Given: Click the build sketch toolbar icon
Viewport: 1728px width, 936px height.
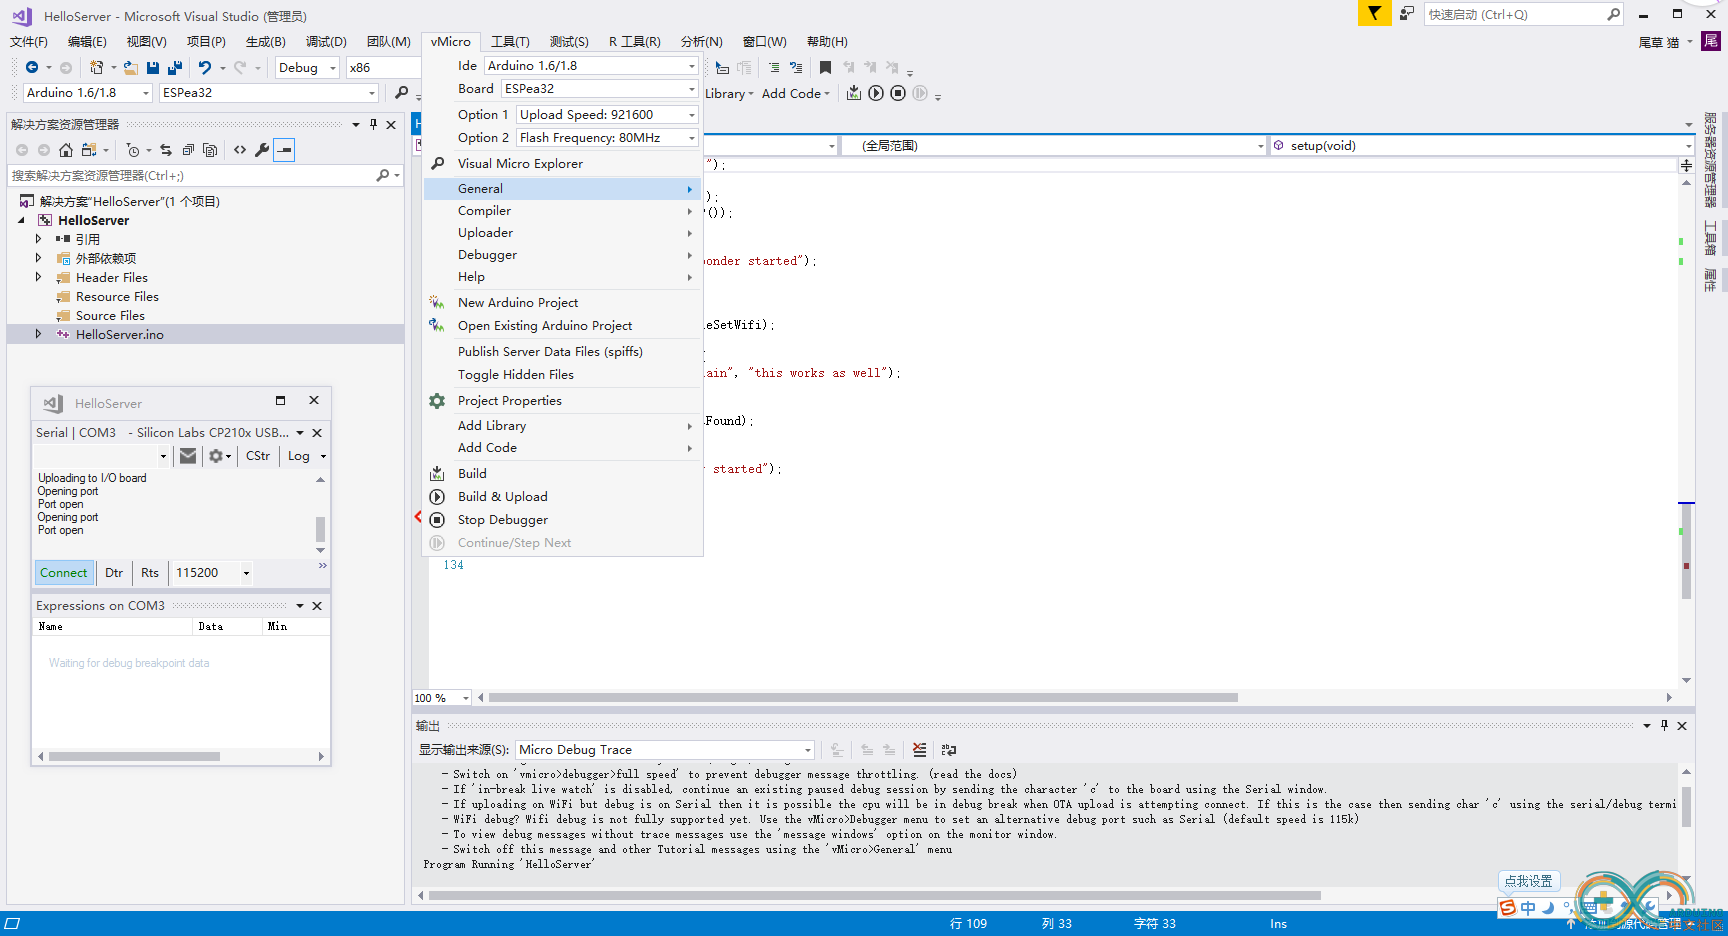Looking at the screenshot, I should click(x=854, y=93).
